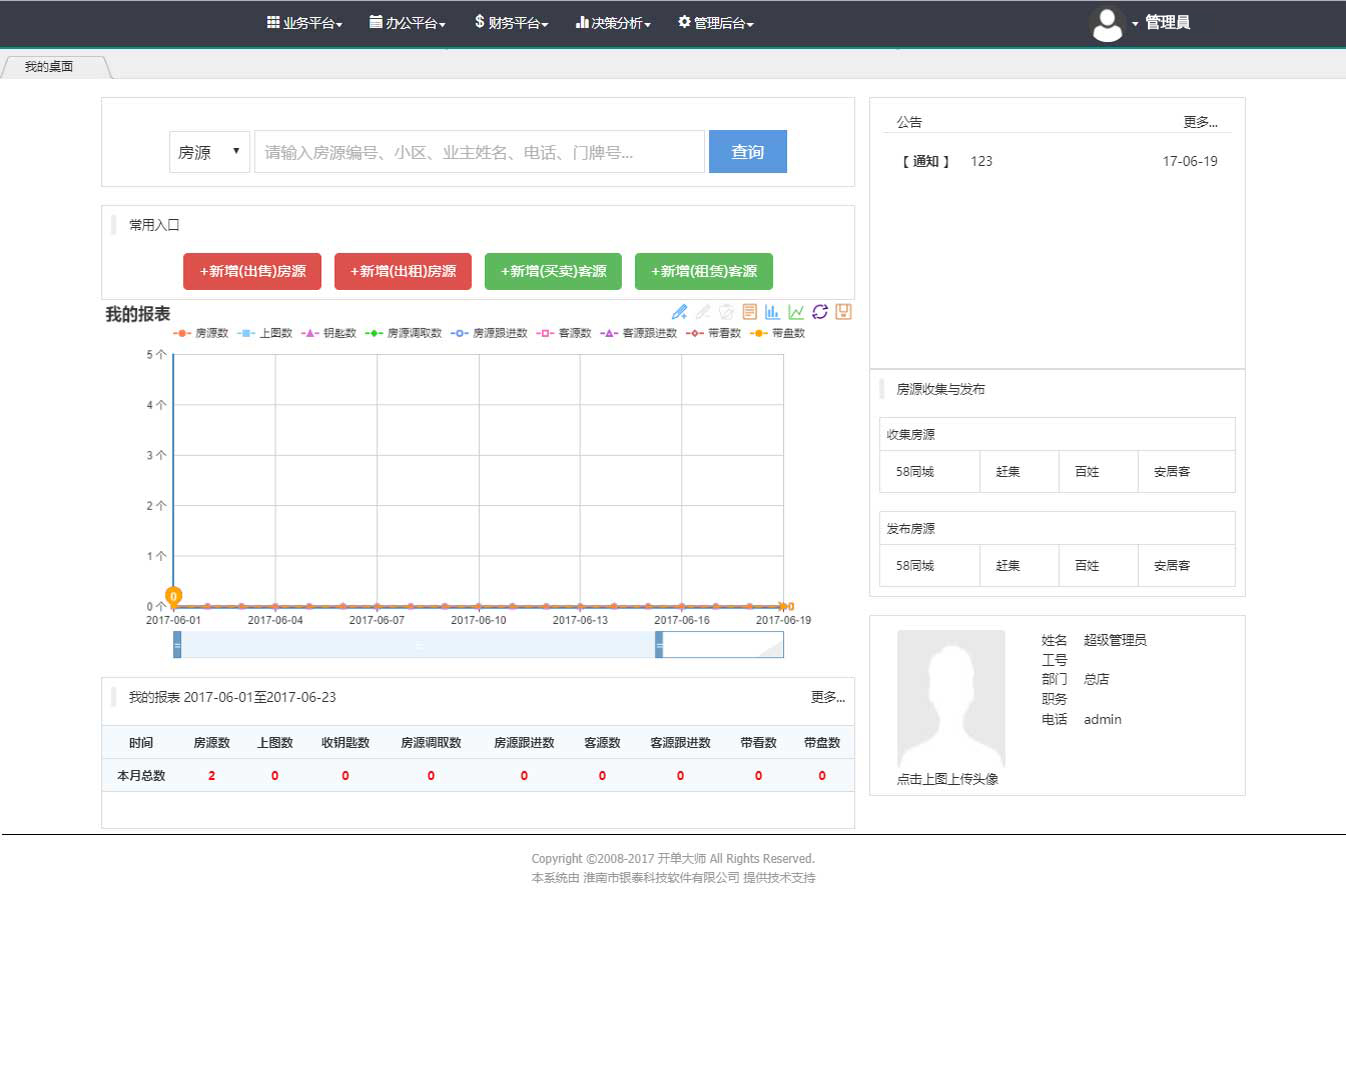Save chart as image icon

(x=843, y=312)
